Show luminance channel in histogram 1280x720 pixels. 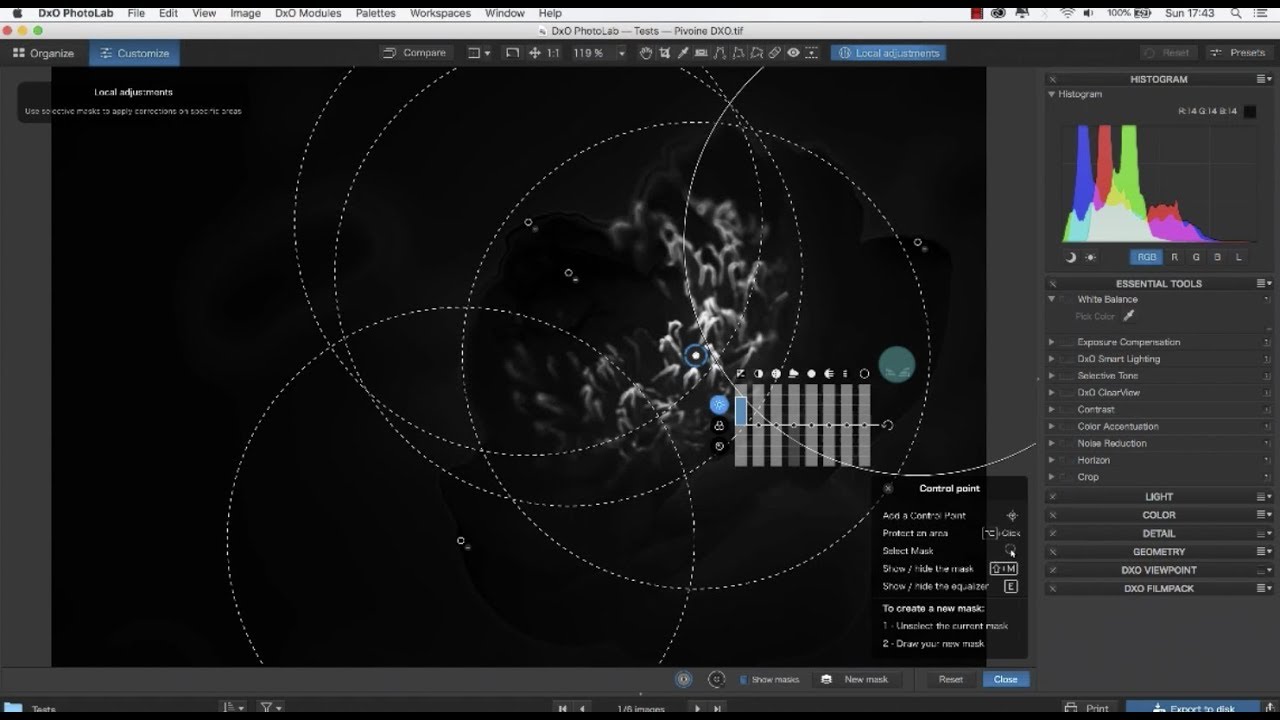1238,257
